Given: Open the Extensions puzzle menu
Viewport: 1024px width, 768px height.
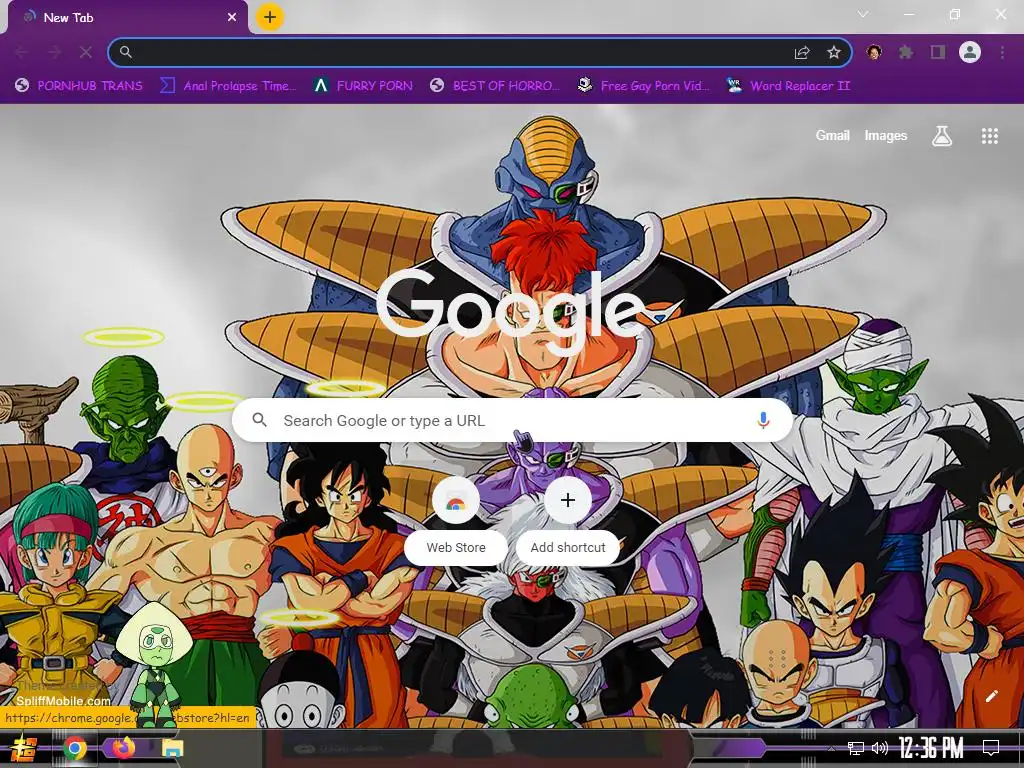Looking at the screenshot, I should (906, 52).
